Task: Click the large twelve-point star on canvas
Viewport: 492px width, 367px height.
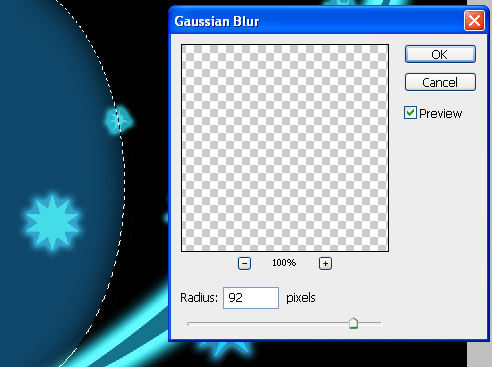Action: coord(52,222)
